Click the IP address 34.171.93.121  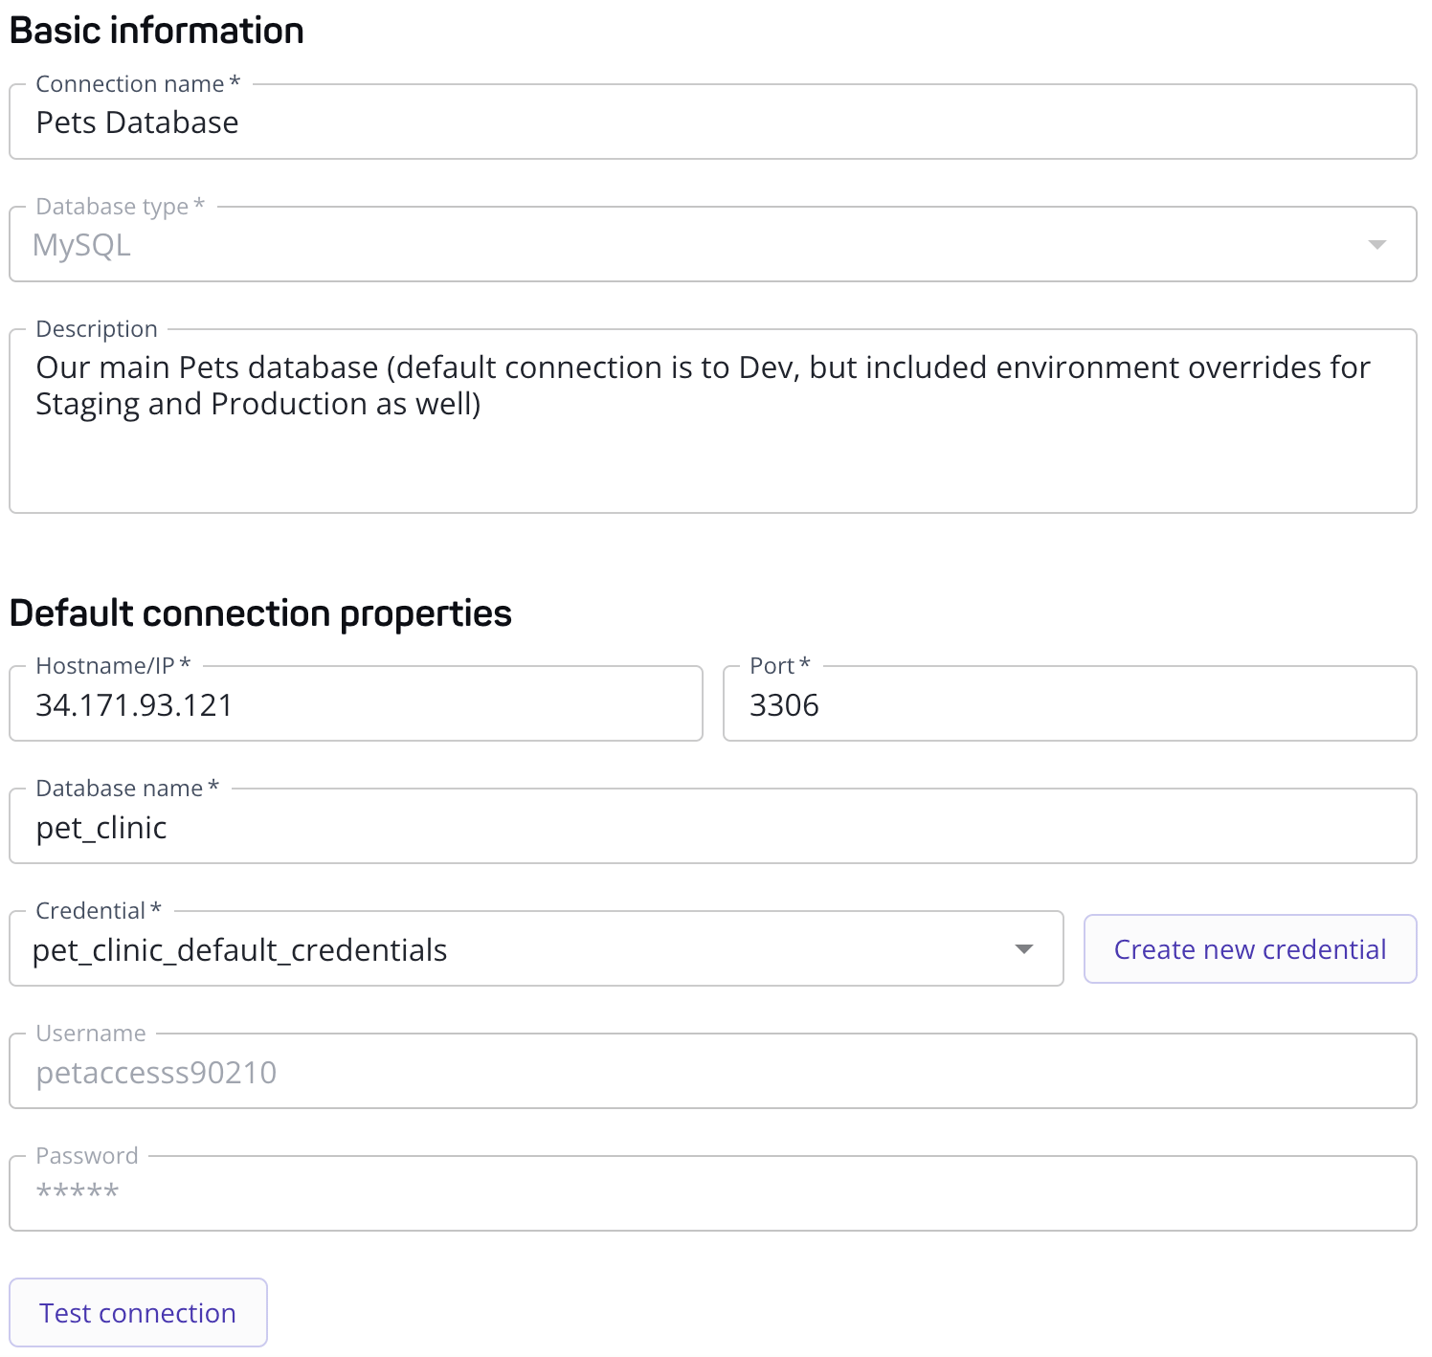pos(133,704)
